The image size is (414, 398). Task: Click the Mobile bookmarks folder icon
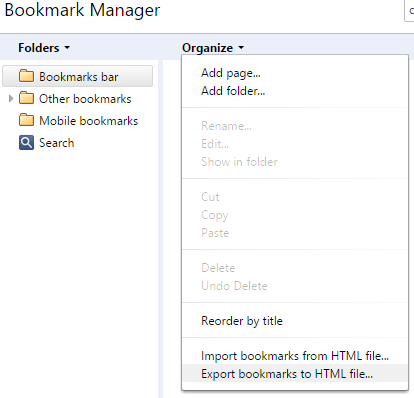[26, 120]
